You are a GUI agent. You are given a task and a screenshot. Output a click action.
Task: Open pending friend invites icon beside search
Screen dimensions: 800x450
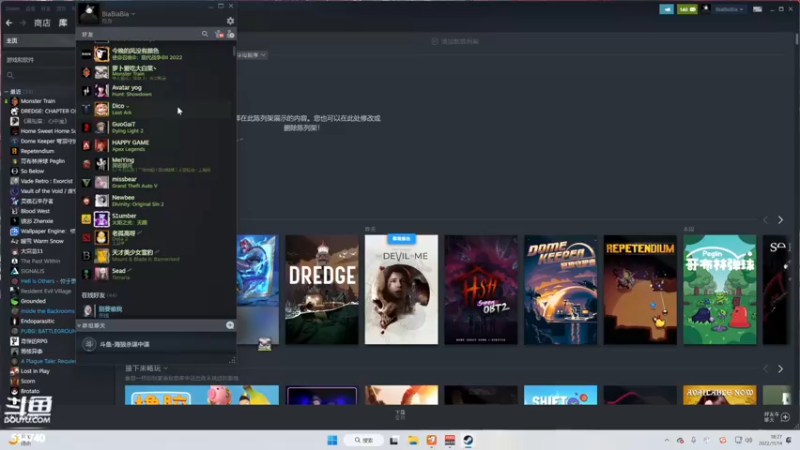tap(219, 34)
